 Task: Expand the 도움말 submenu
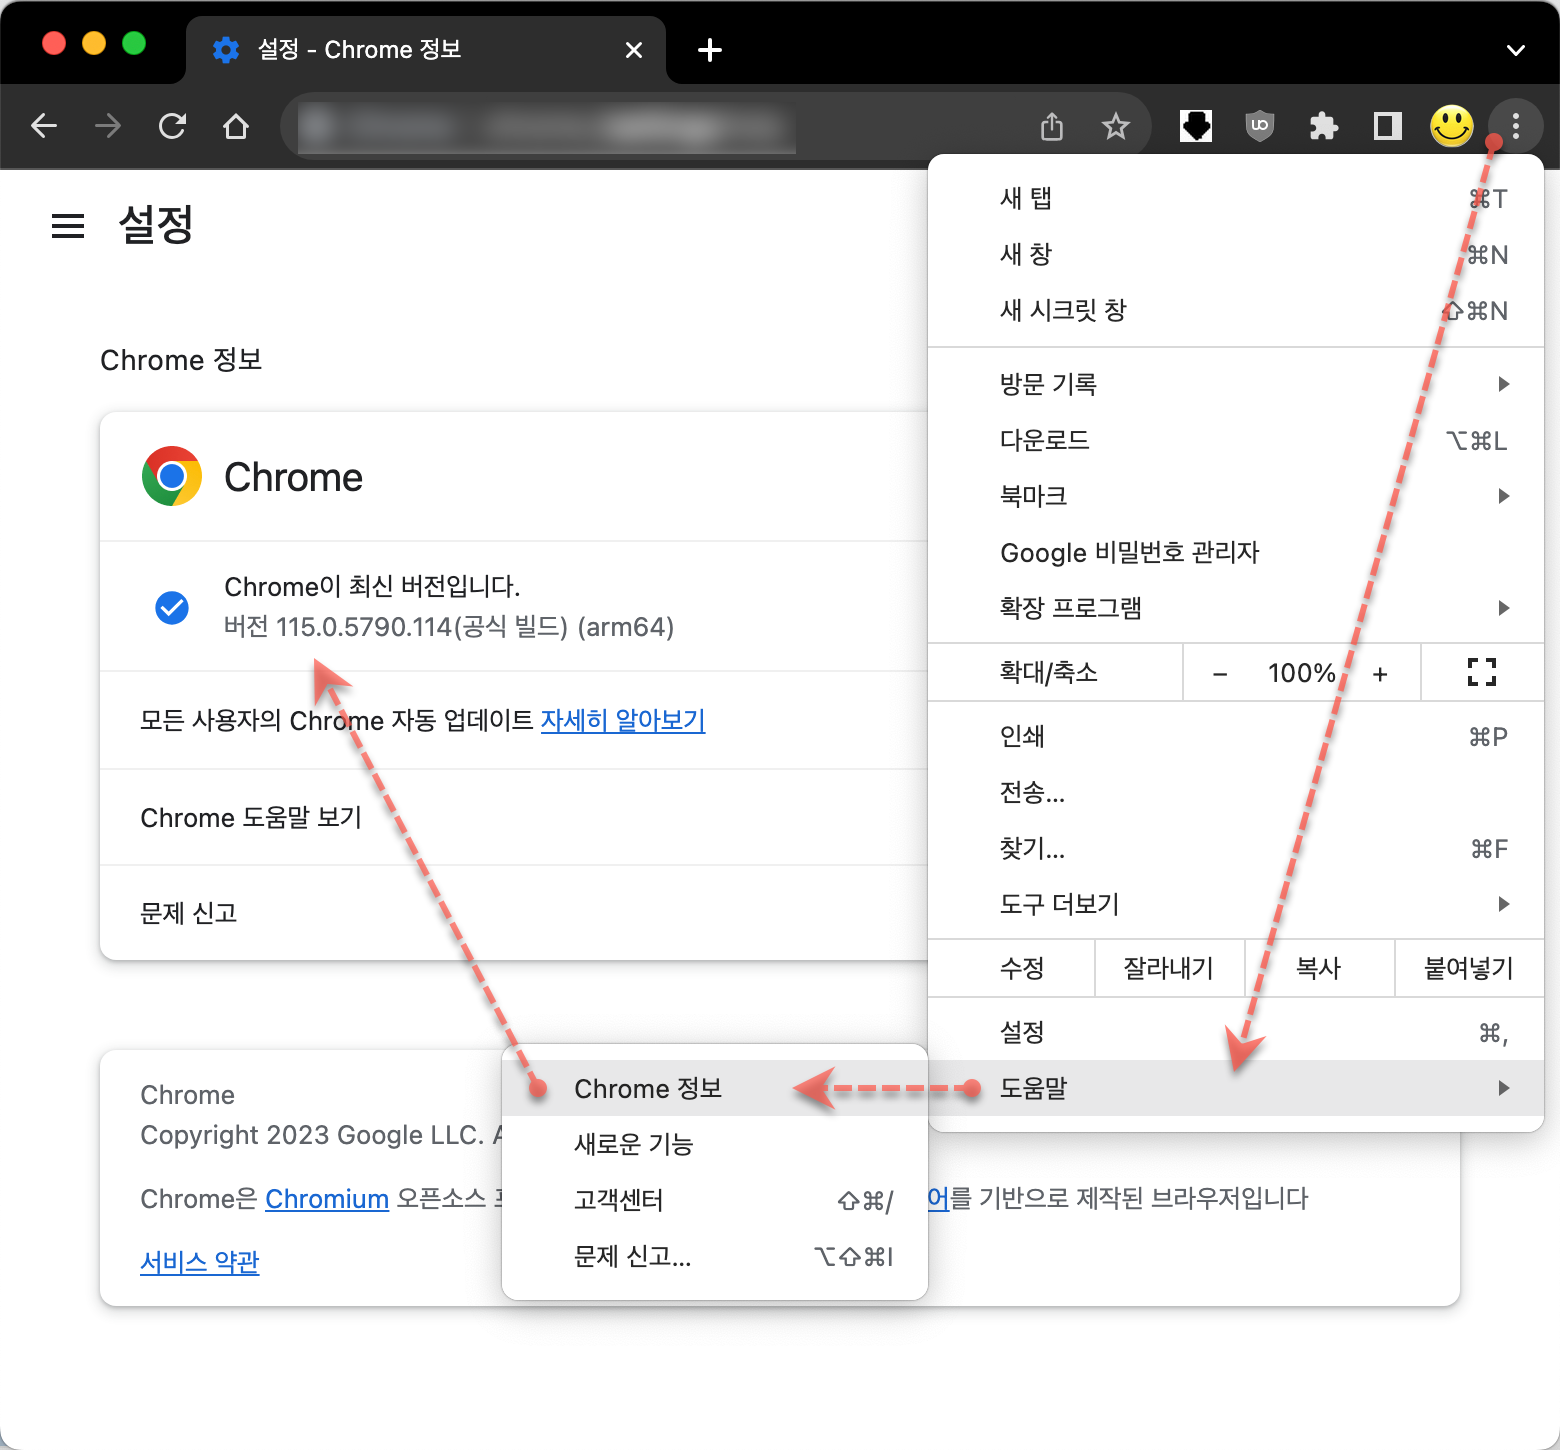tap(1236, 1088)
